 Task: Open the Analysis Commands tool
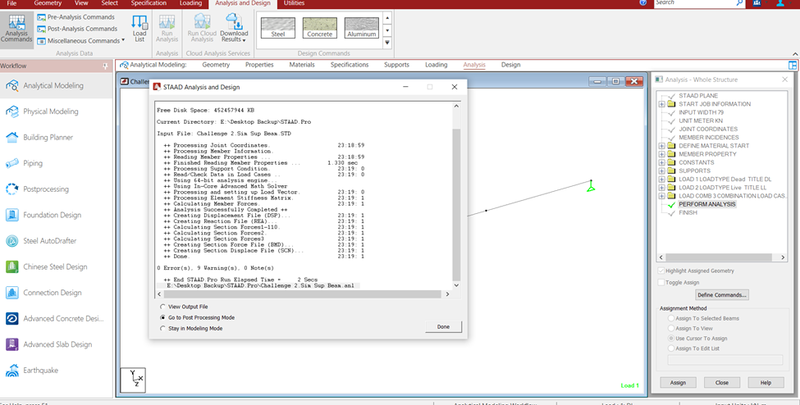[16, 29]
